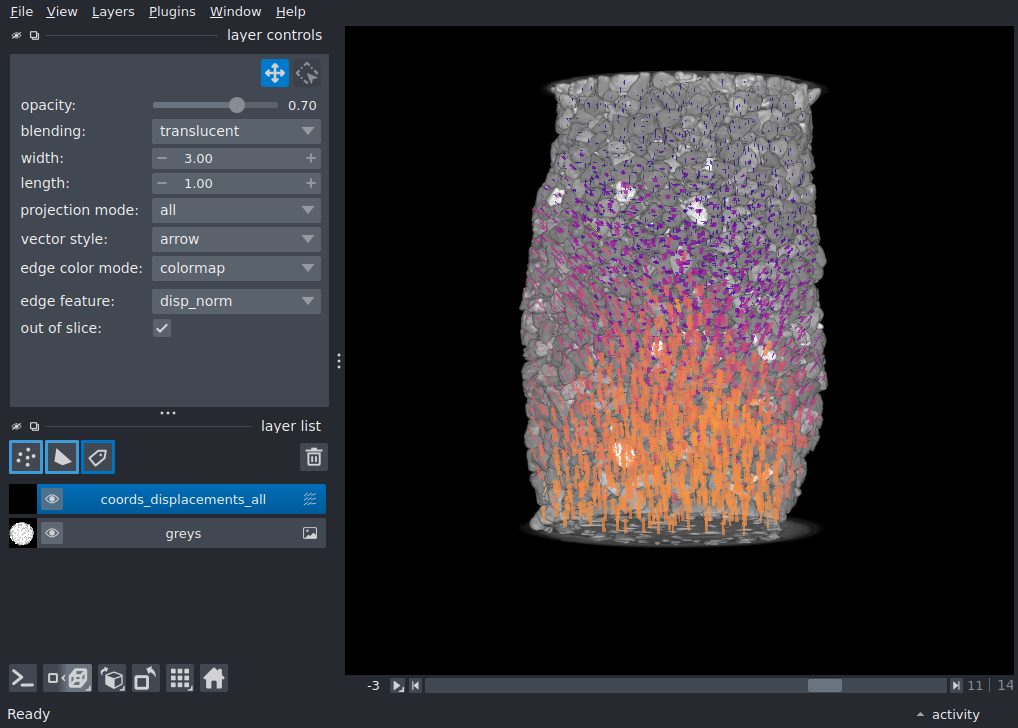Open the blending mode dropdown

coord(236,131)
